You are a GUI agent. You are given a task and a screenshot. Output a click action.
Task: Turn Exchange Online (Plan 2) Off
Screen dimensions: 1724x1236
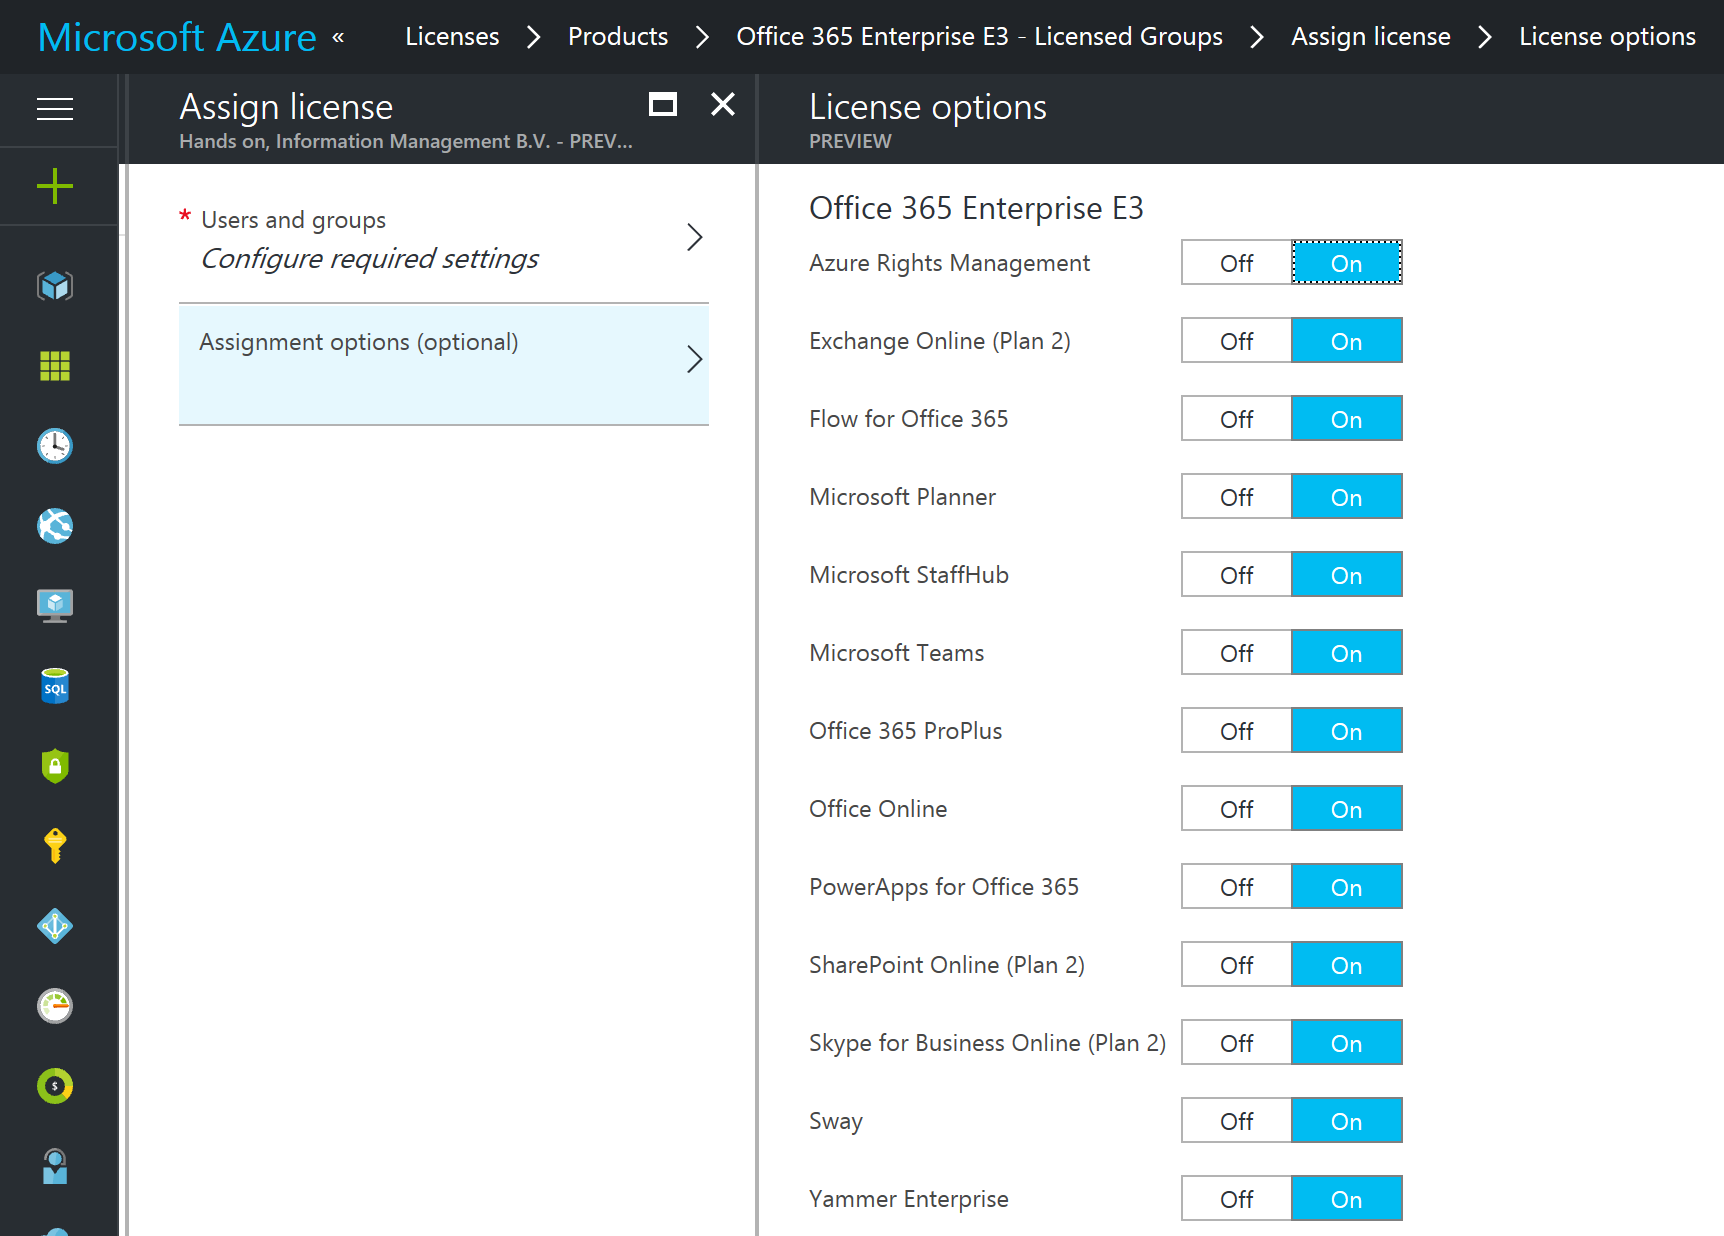1237,341
